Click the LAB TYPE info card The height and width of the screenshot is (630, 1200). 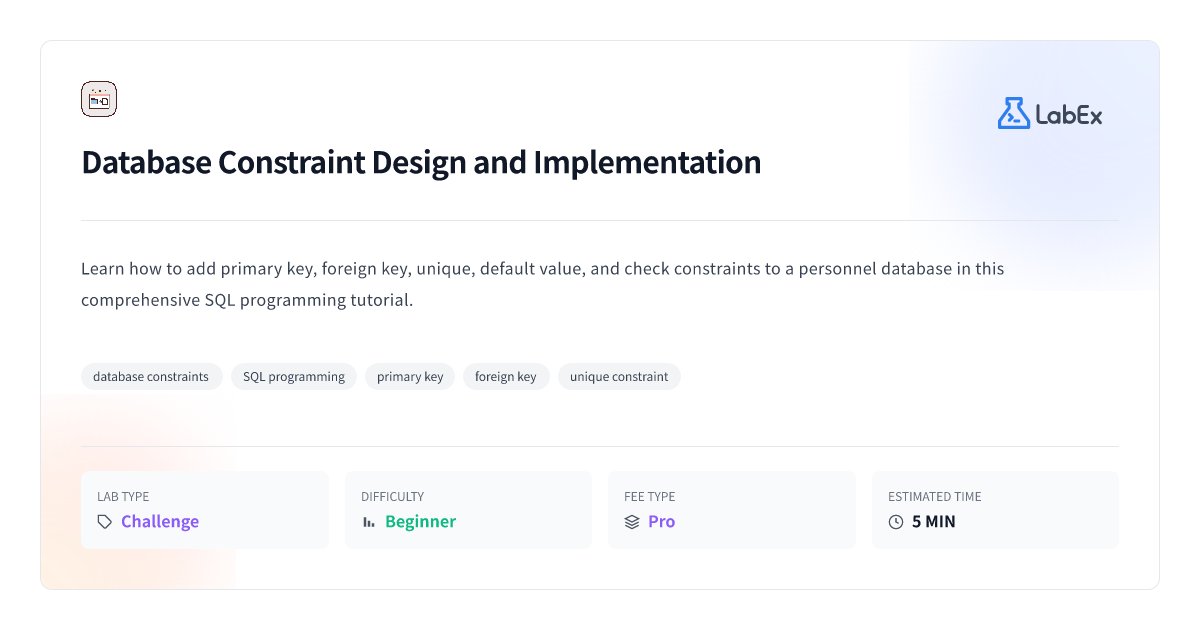tap(204, 509)
